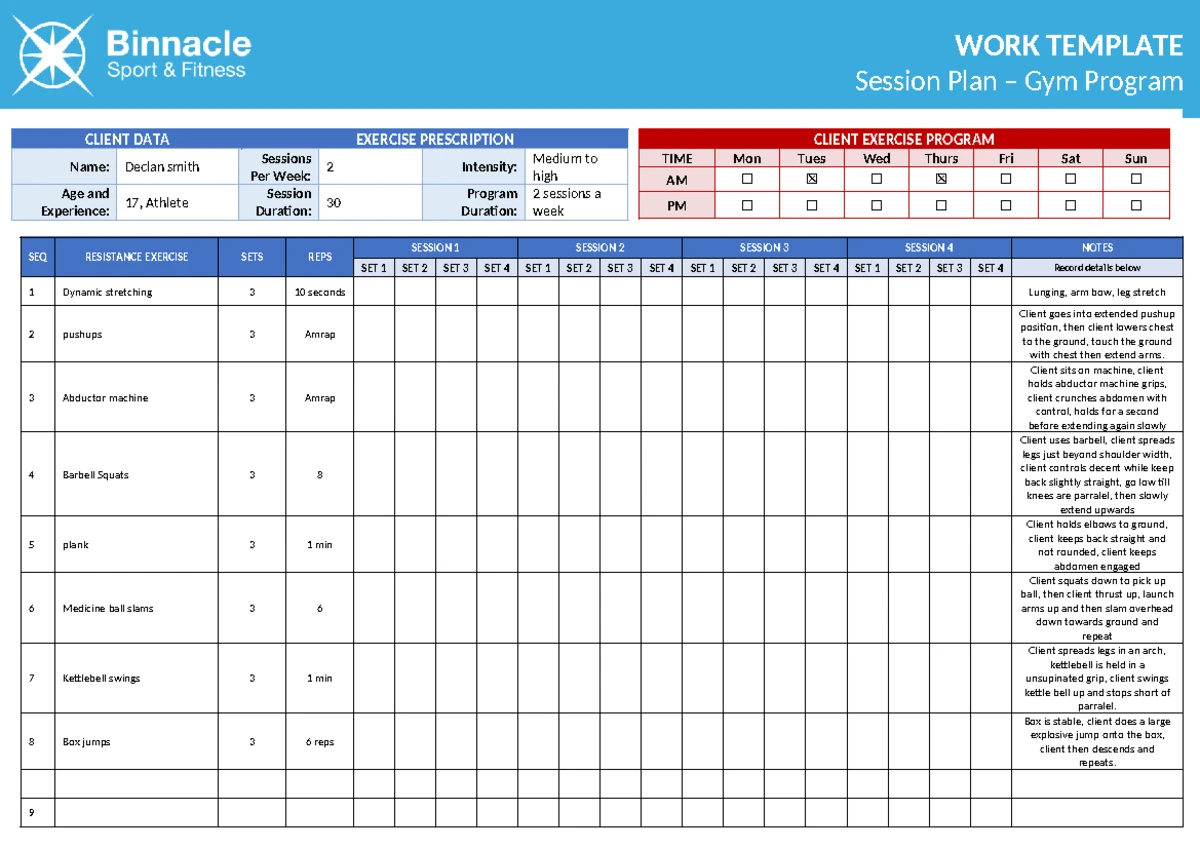The image size is (1200, 849).
Task: Click the 'WORK TEMPLATE' title text
Action: (1069, 46)
